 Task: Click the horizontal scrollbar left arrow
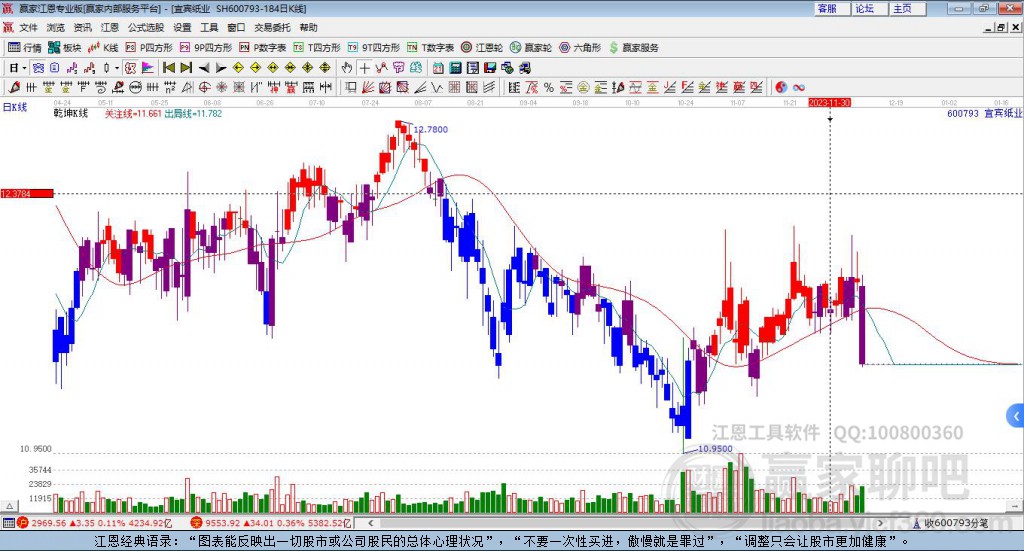(x=370, y=523)
